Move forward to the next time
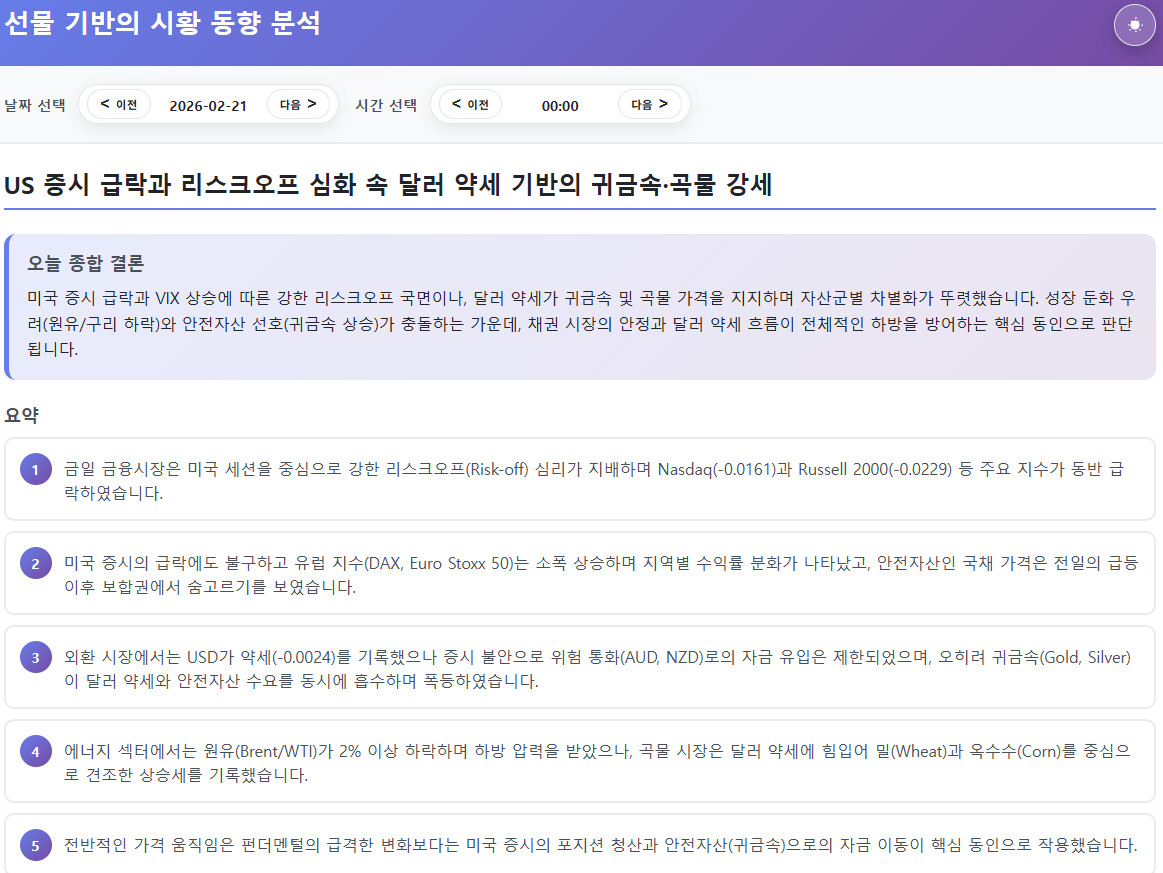 click(649, 104)
